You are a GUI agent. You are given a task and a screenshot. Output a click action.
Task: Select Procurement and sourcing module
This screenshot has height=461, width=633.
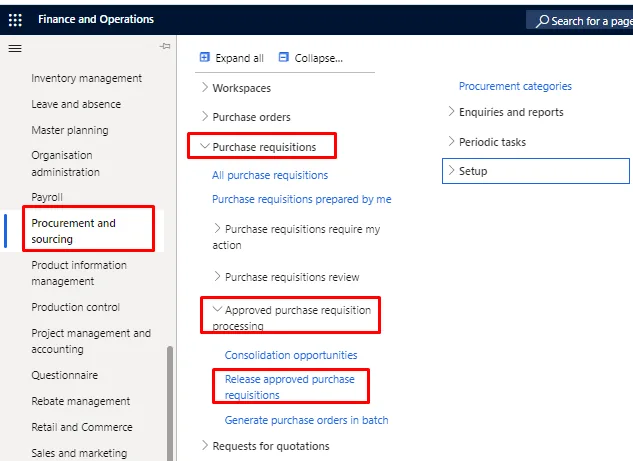tap(73, 231)
